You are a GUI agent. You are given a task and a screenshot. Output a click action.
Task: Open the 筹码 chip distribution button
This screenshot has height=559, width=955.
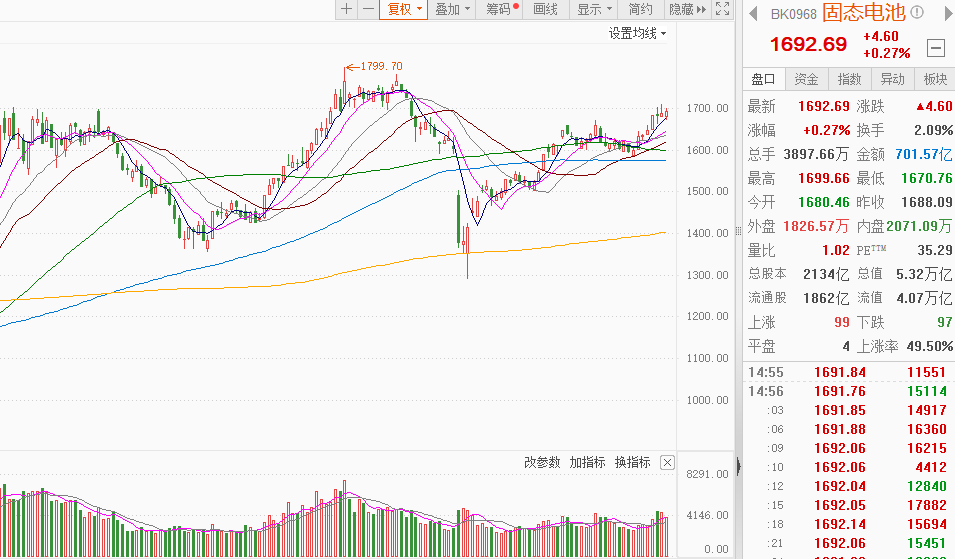pos(501,9)
